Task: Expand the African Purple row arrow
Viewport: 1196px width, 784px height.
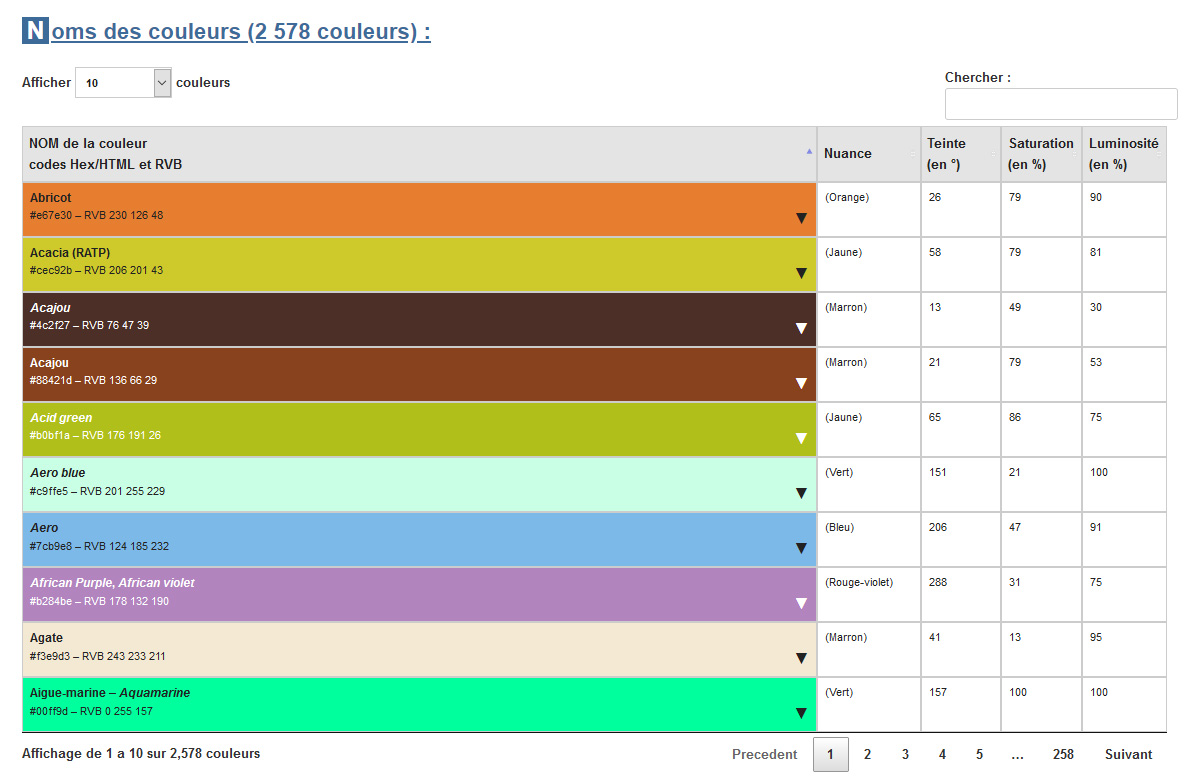Action: tap(801, 603)
